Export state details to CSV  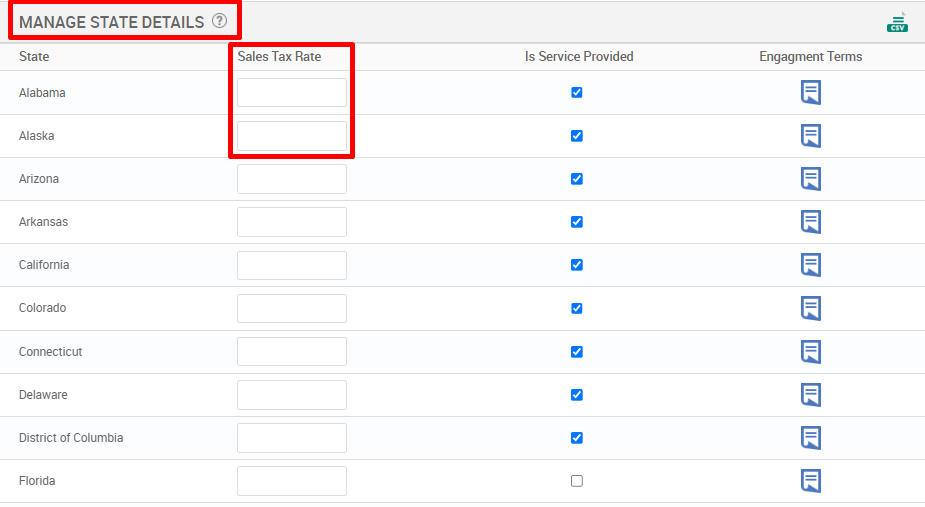point(897,22)
